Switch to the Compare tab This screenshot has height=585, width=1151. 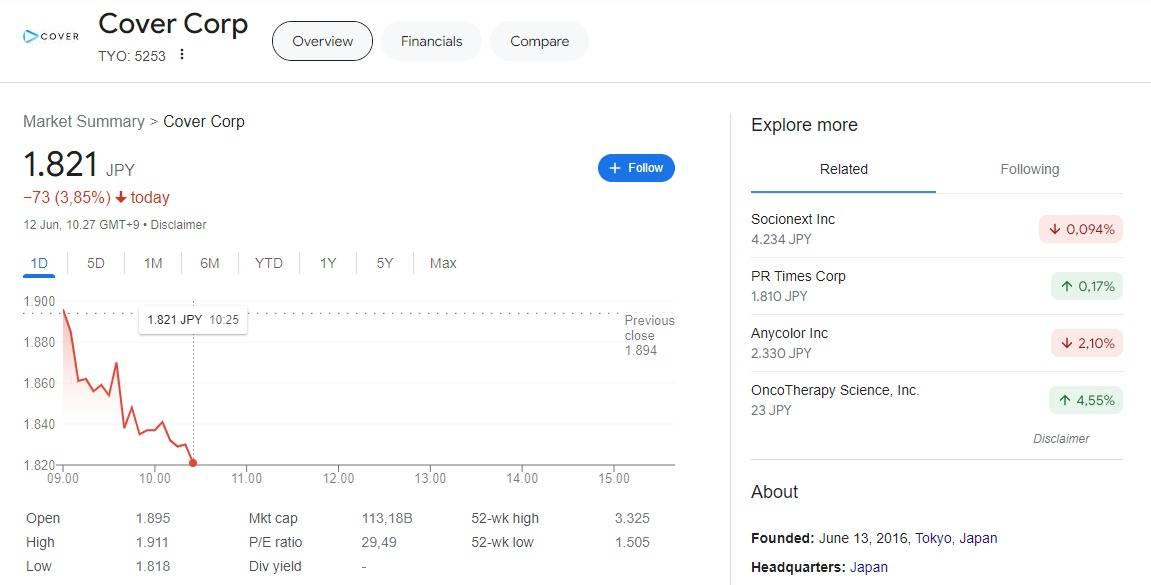click(539, 41)
